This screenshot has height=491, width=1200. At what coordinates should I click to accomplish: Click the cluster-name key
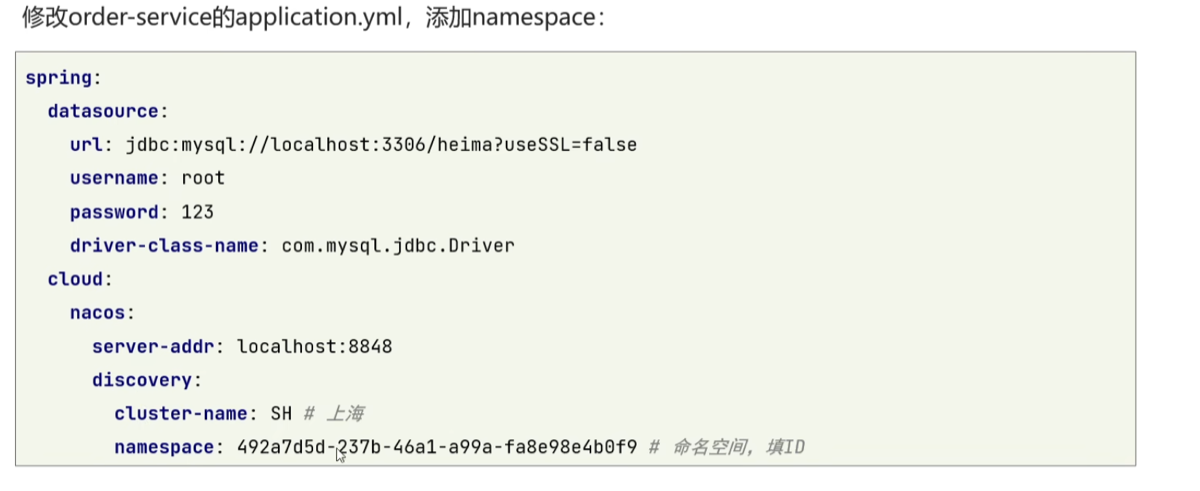click(187, 413)
